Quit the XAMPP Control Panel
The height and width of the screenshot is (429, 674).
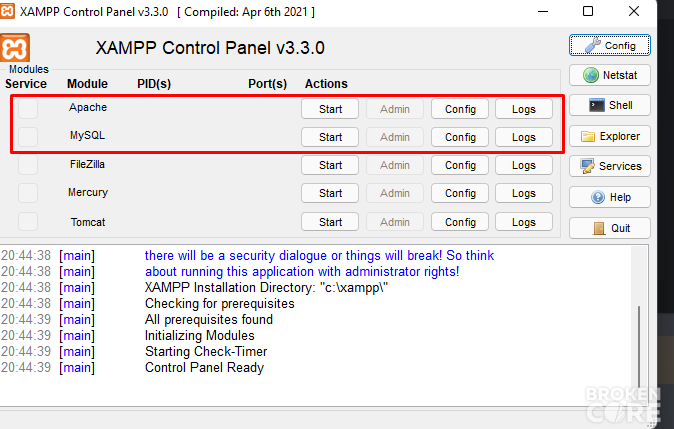[x=610, y=228]
